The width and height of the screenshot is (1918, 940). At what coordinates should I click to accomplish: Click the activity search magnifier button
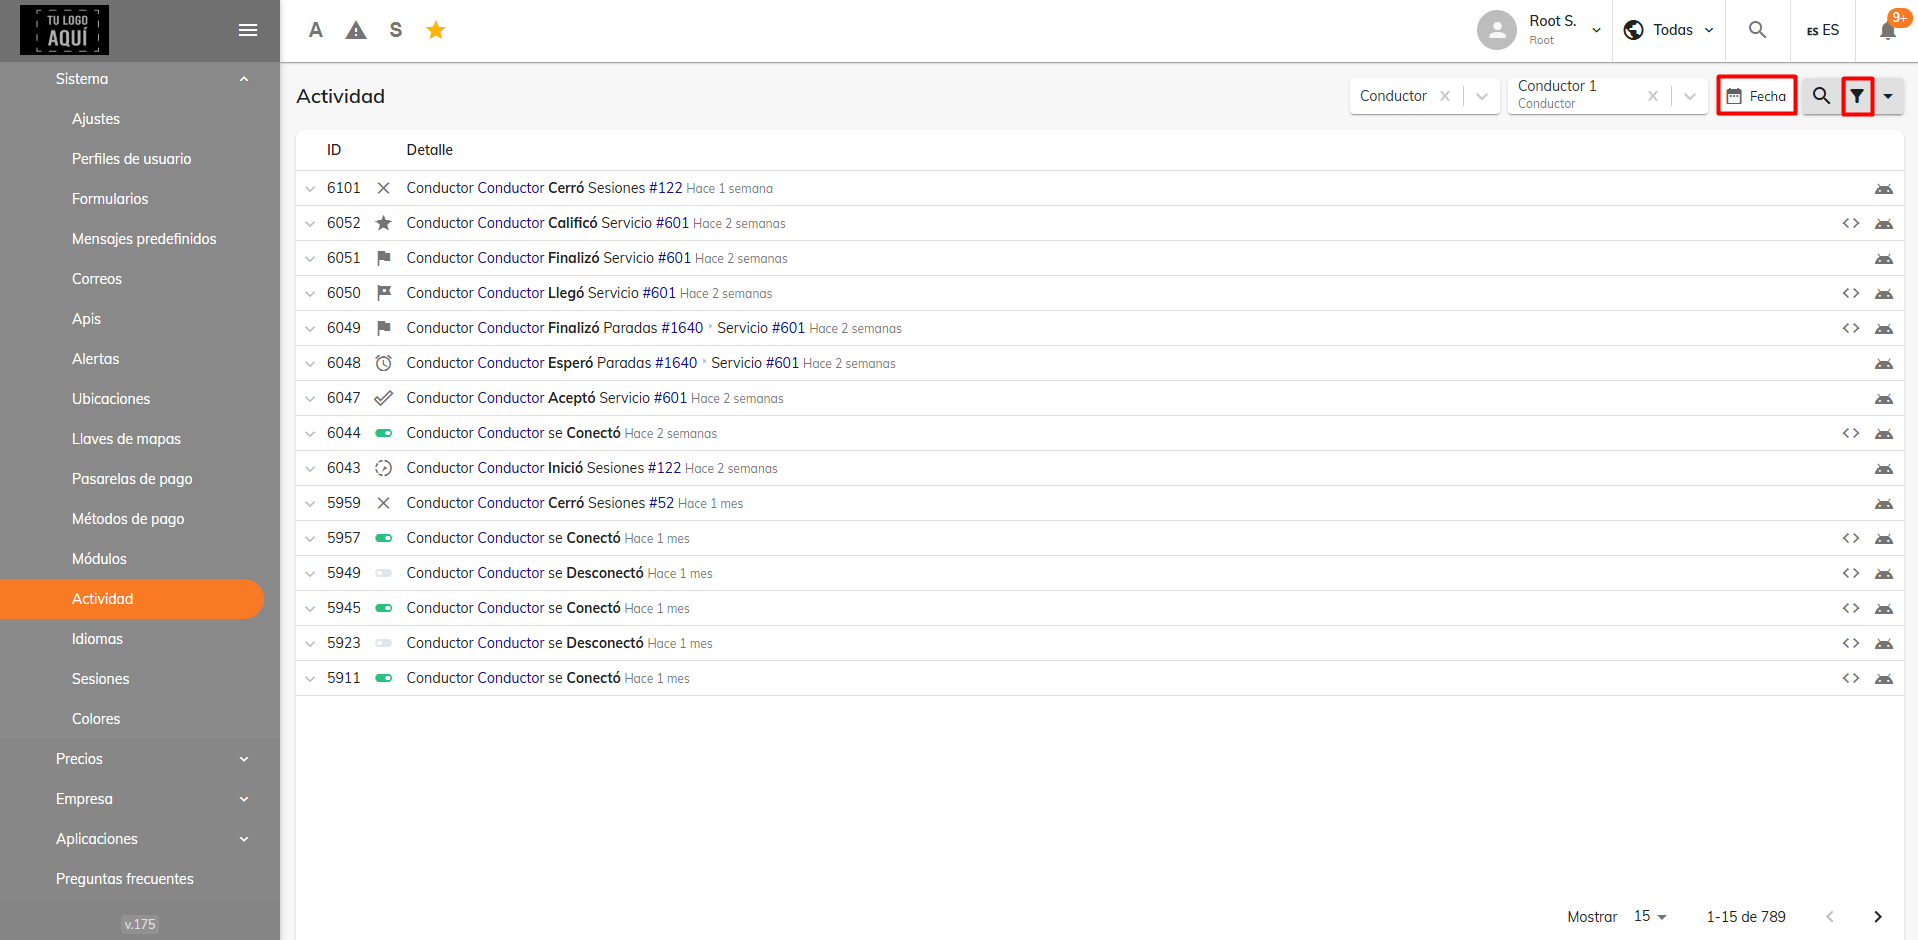click(1822, 96)
